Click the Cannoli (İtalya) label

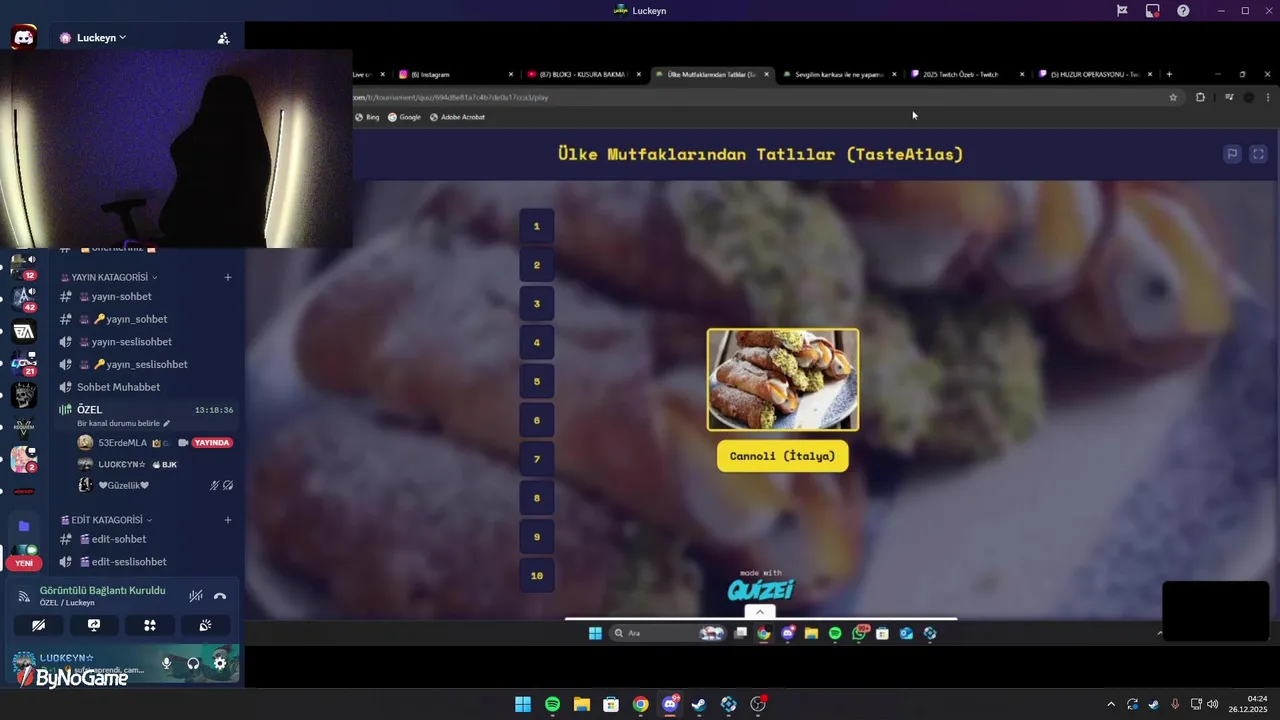[x=783, y=456]
